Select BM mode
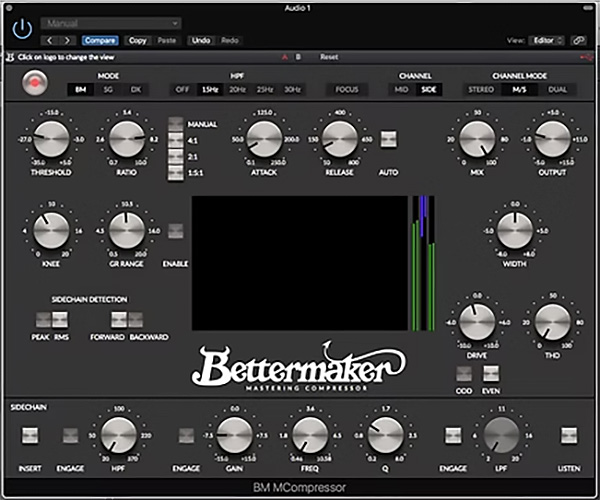Screen dimensions: 600x500 pyautogui.click(x=81, y=90)
